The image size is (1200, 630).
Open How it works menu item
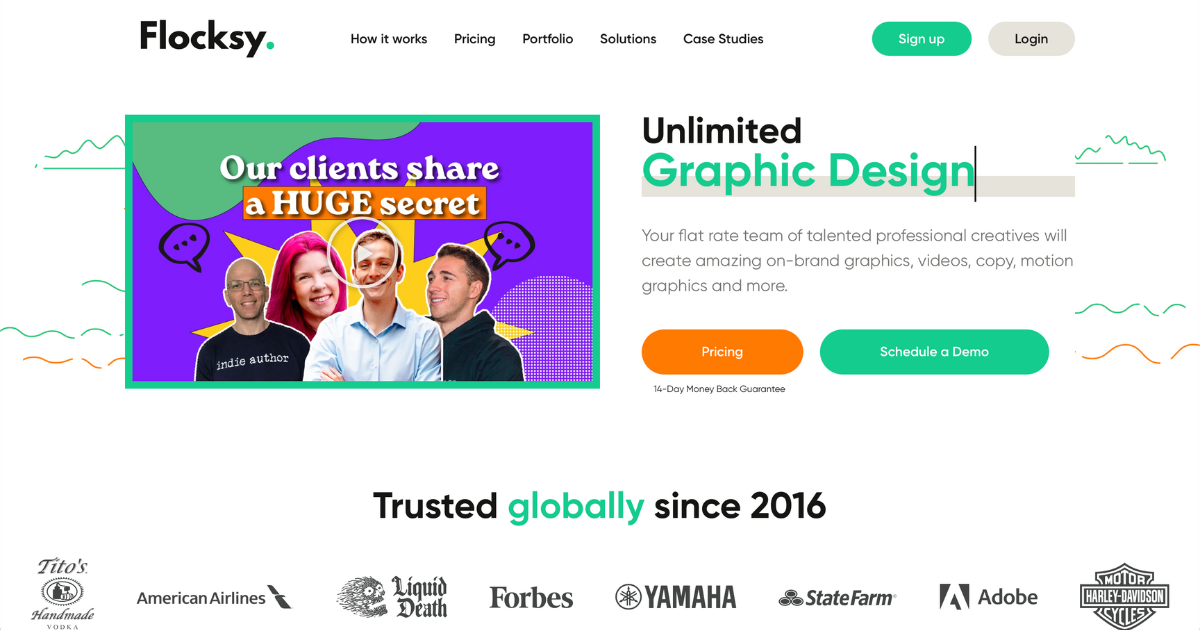point(389,39)
